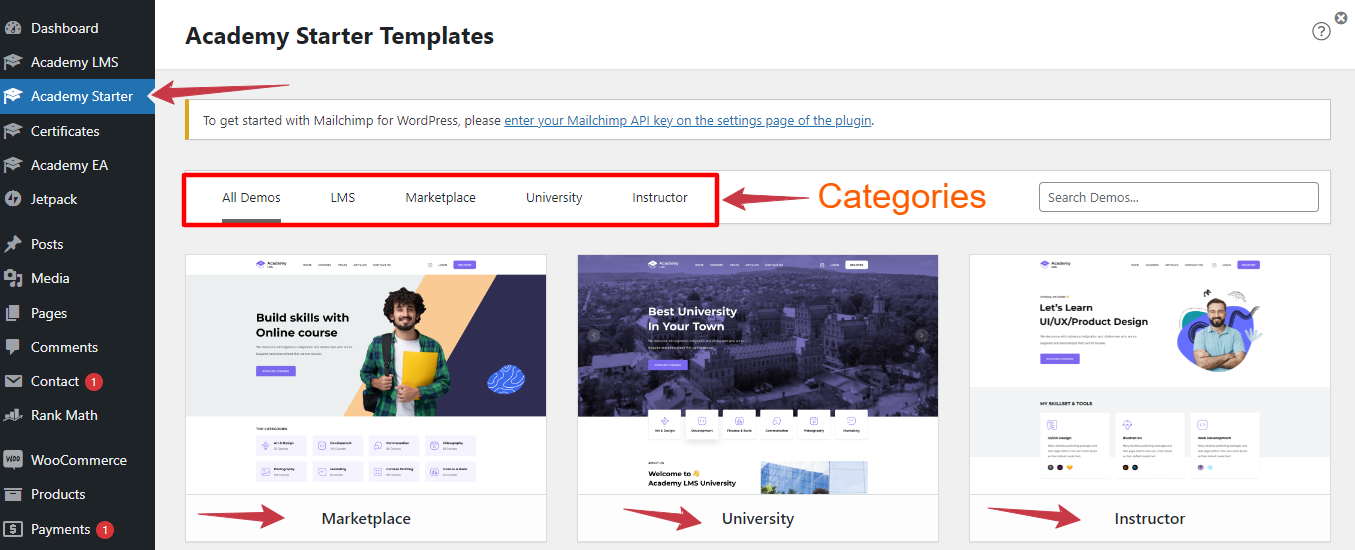
Task: Click the Products archive box icon
Action: point(13,494)
